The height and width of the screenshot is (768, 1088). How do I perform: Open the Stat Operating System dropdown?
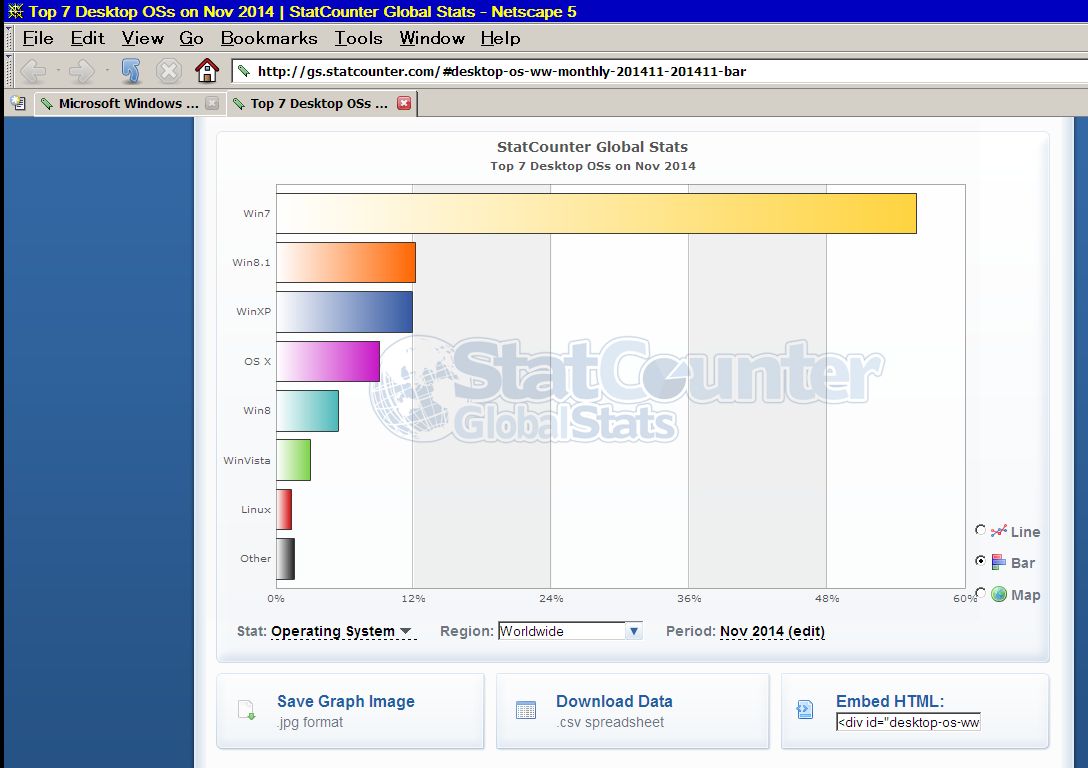pos(342,631)
